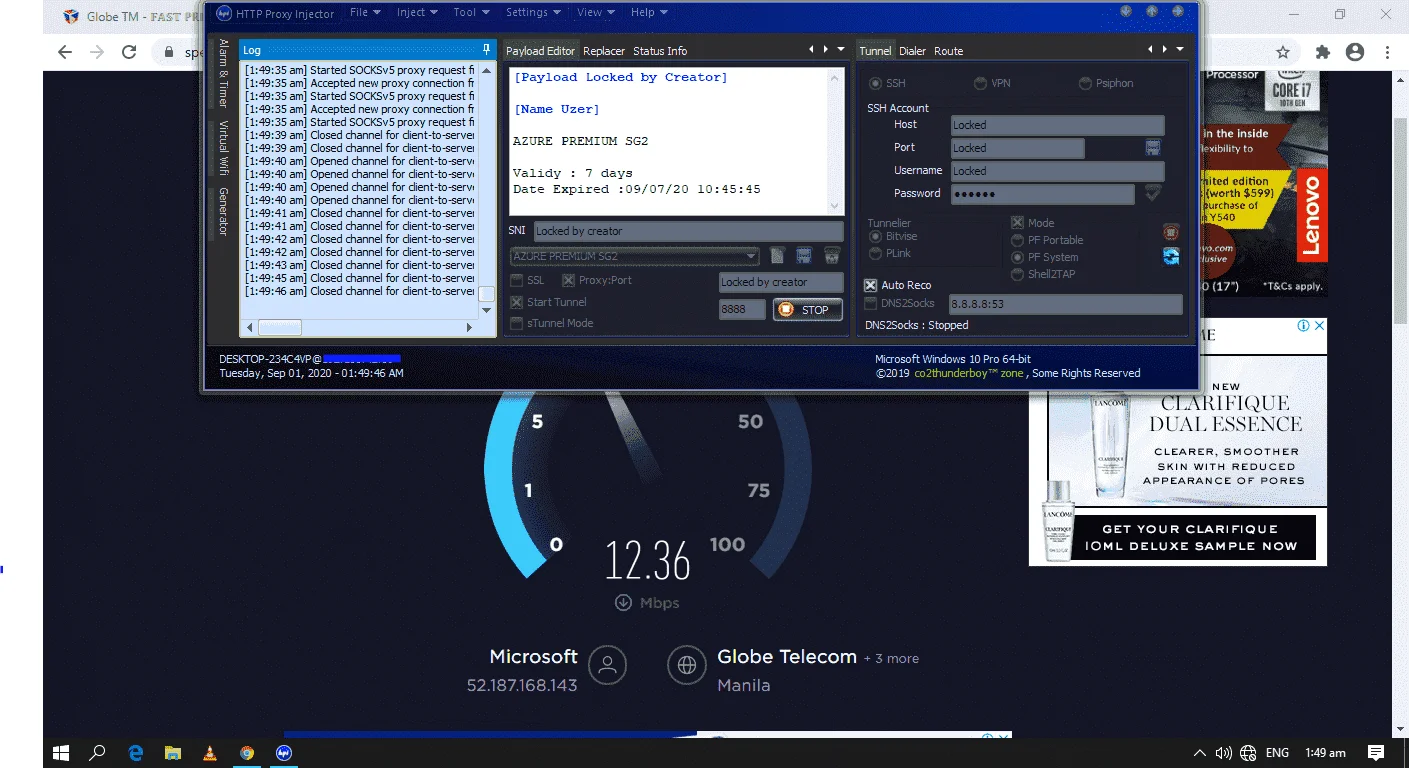Open File Explorer from taskbar
Screen dimensions: 1409x768
tap(173, 753)
